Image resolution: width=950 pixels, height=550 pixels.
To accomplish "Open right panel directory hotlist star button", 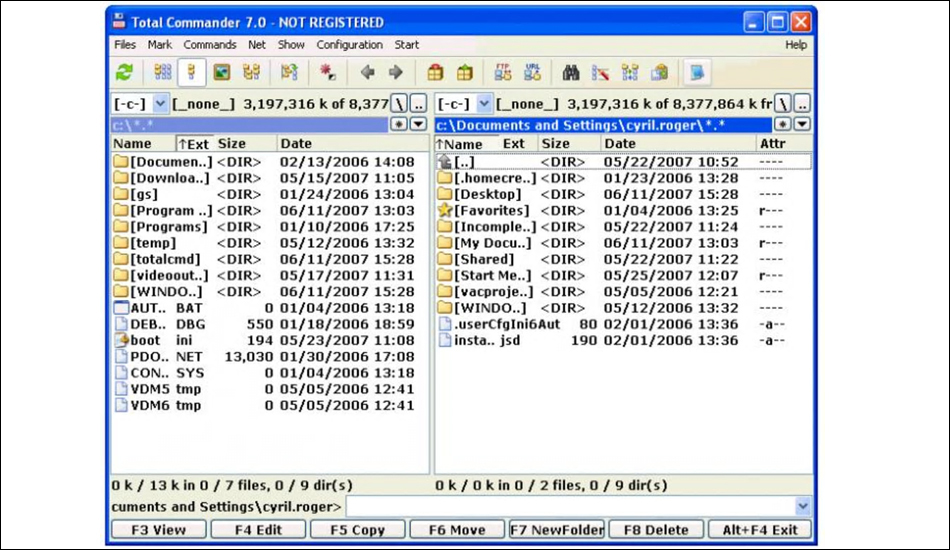I will [783, 124].
